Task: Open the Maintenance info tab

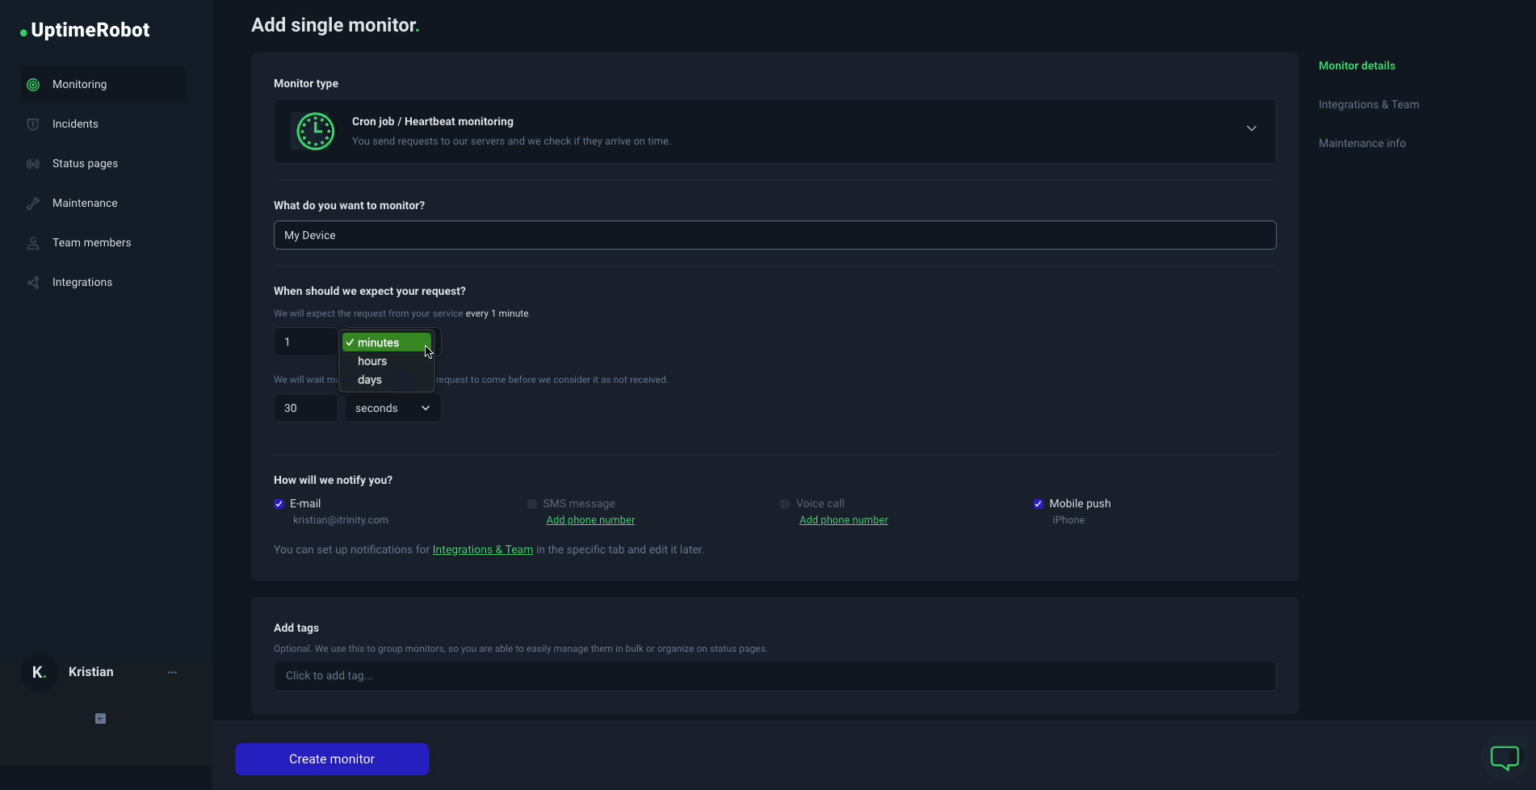Action: coord(1362,143)
